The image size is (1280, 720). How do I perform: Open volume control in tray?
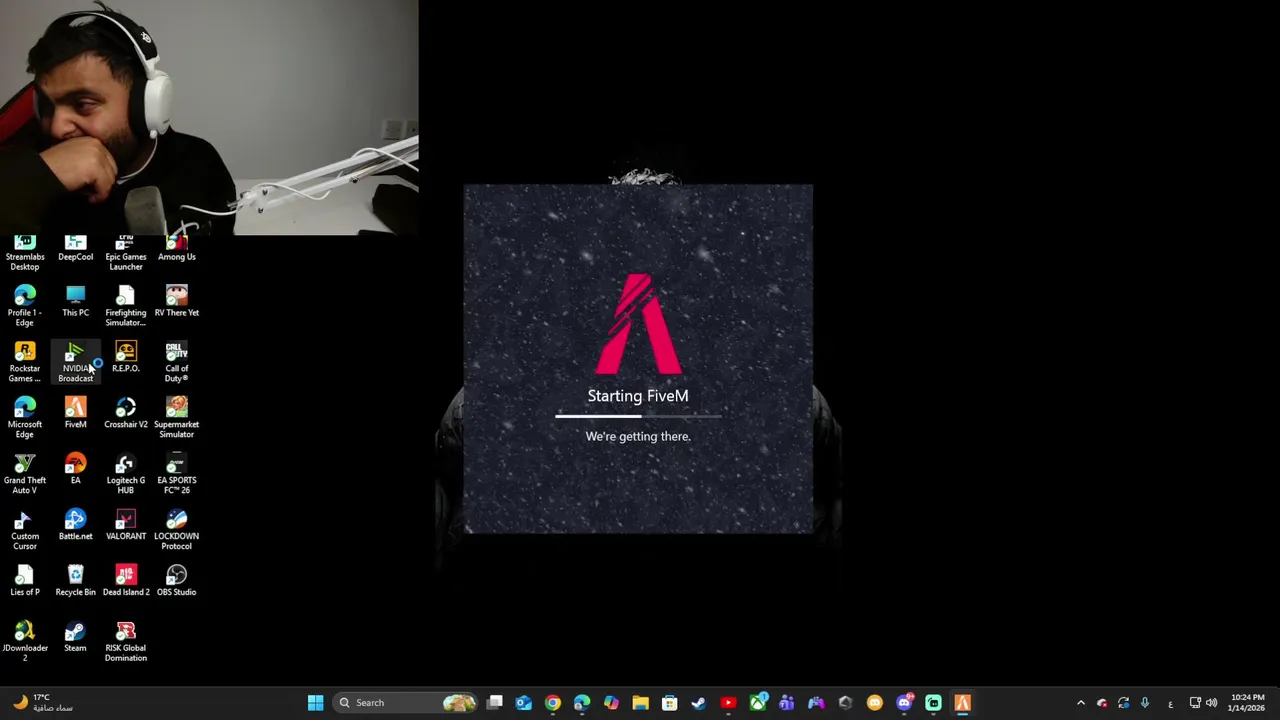tap(1212, 703)
